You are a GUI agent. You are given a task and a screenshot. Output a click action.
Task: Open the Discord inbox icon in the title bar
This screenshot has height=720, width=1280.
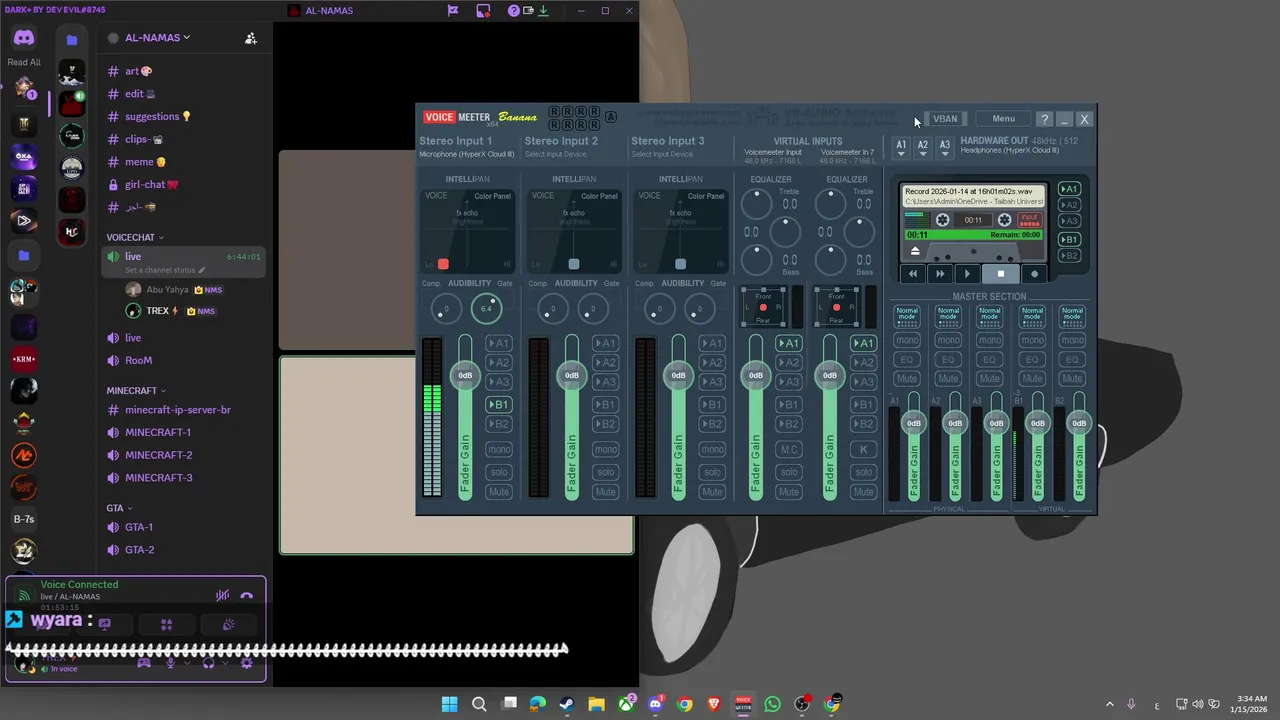pyautogui.click(x=483, y=11)
